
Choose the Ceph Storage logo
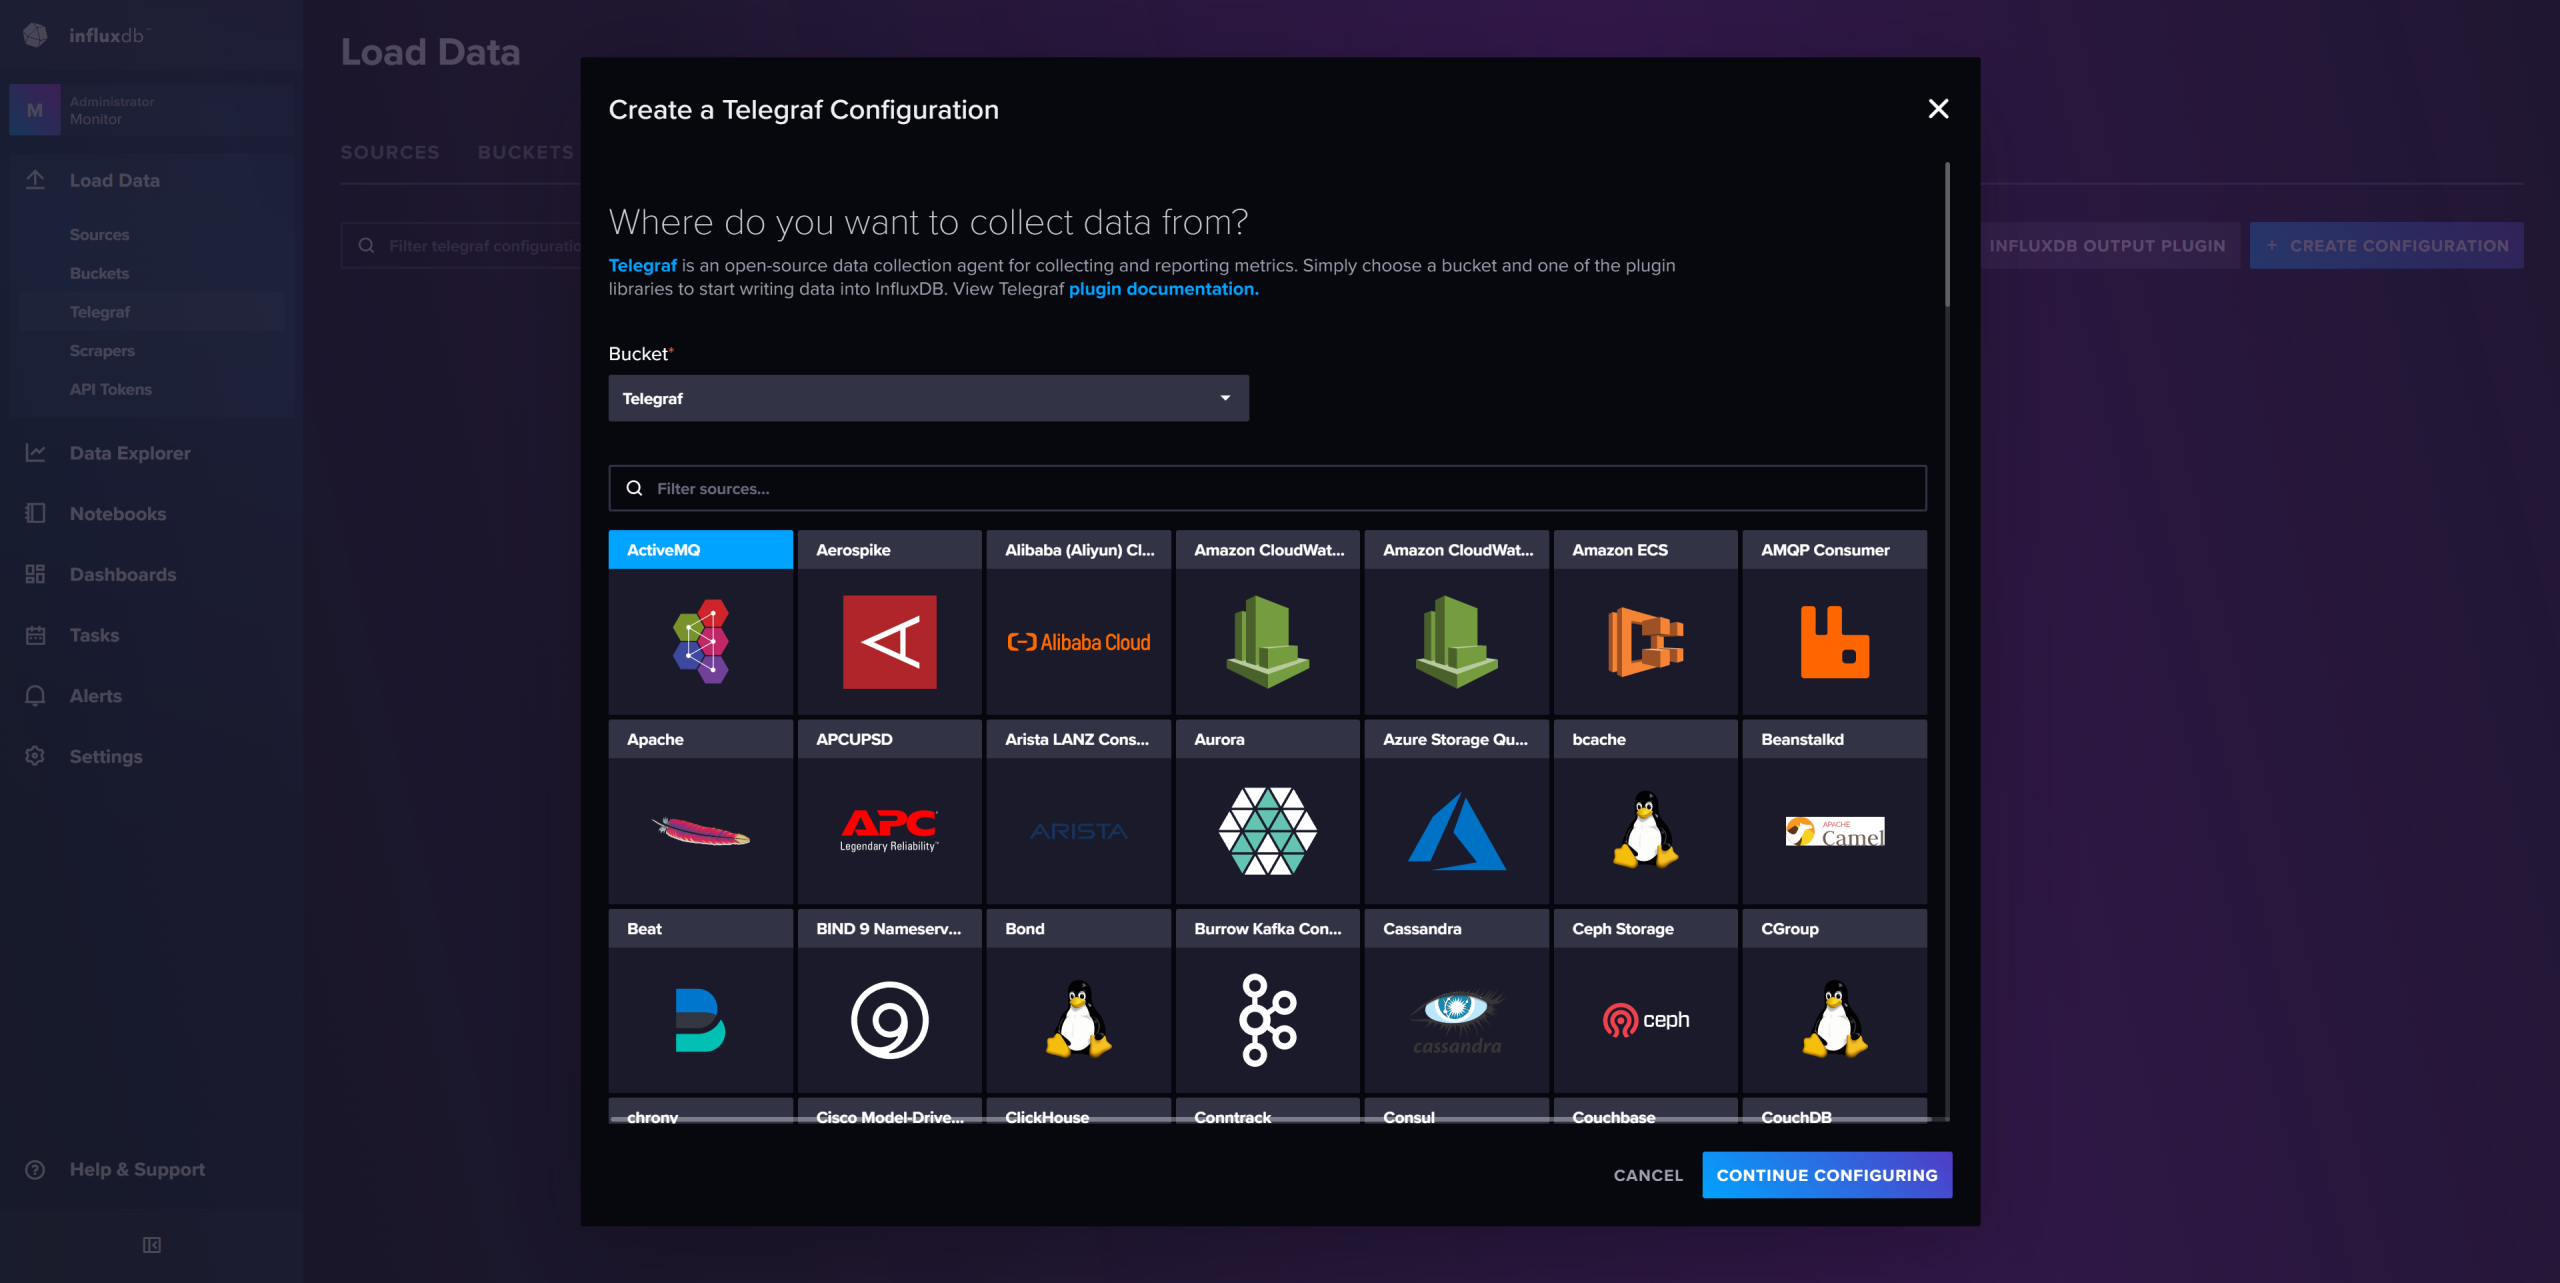[x=1645, y=1020]
